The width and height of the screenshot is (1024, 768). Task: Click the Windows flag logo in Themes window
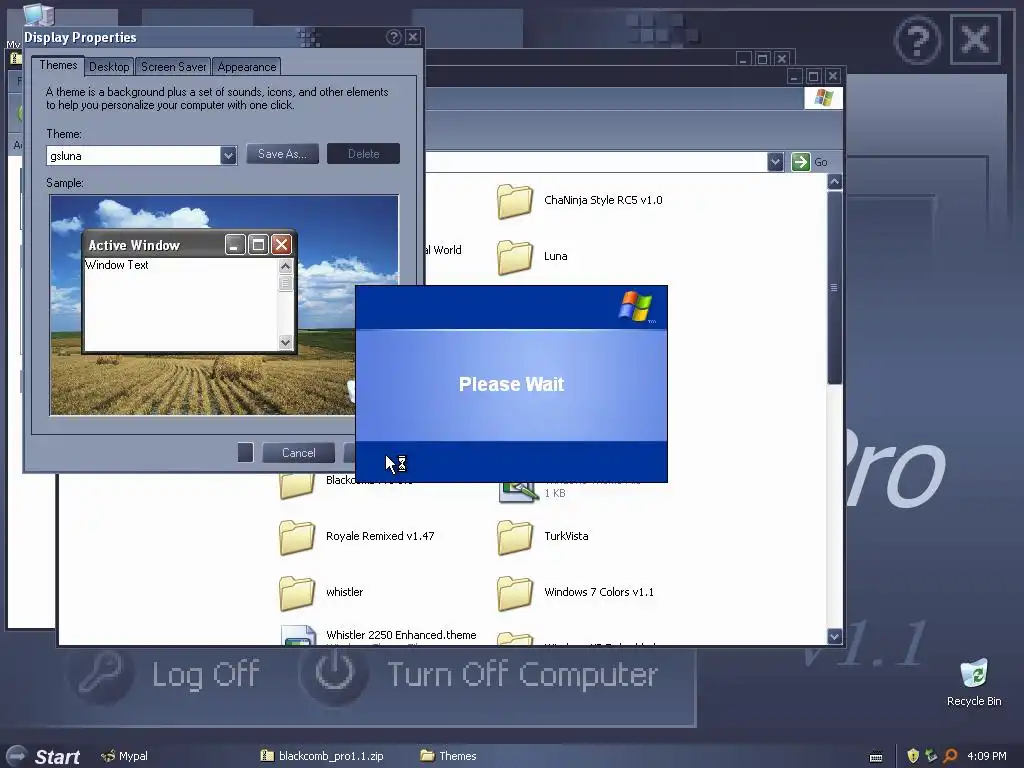(x=824, y=98)
